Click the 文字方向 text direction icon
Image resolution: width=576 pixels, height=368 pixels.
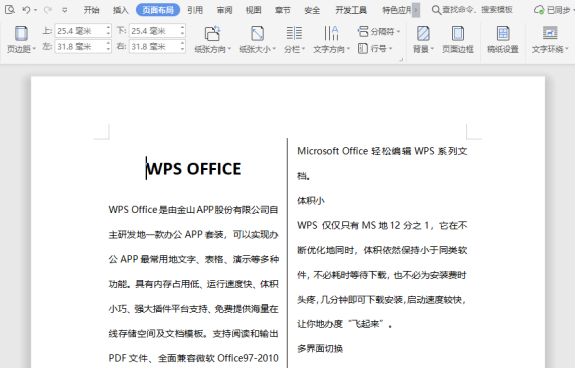331,33
